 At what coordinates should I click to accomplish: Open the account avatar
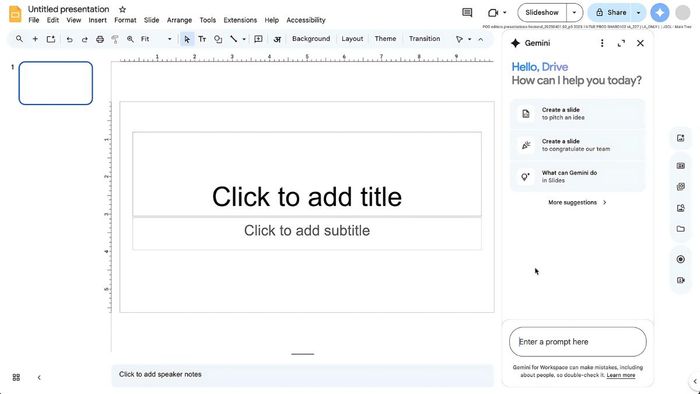(x=683, y=12)
